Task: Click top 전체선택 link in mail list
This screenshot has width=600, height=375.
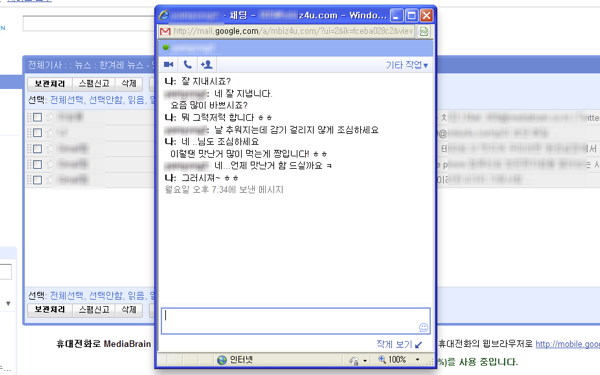Action: (67, 100)
